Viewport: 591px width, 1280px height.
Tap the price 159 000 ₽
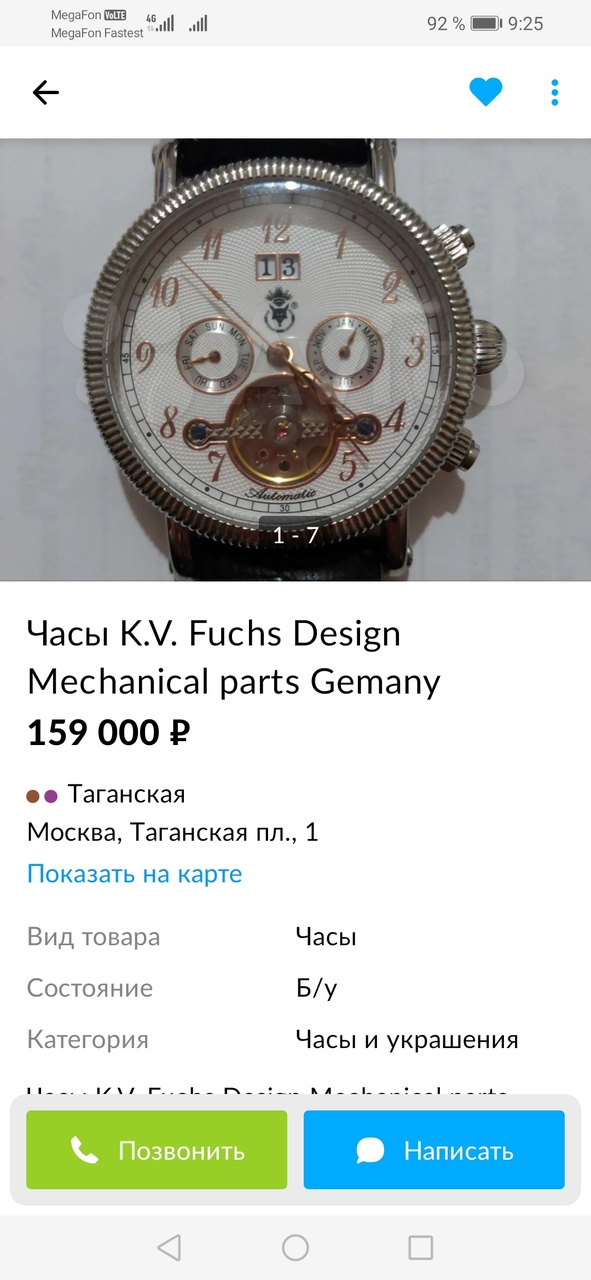108,733
